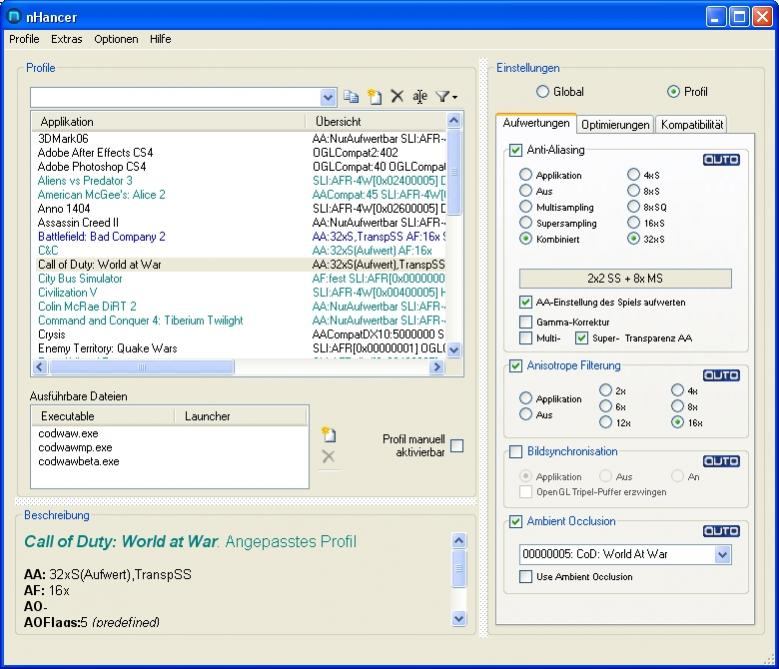Click inside the profile search field
The width and height of the screenshot is (779, 669).
pyautogui.click(x=175, y=97)
